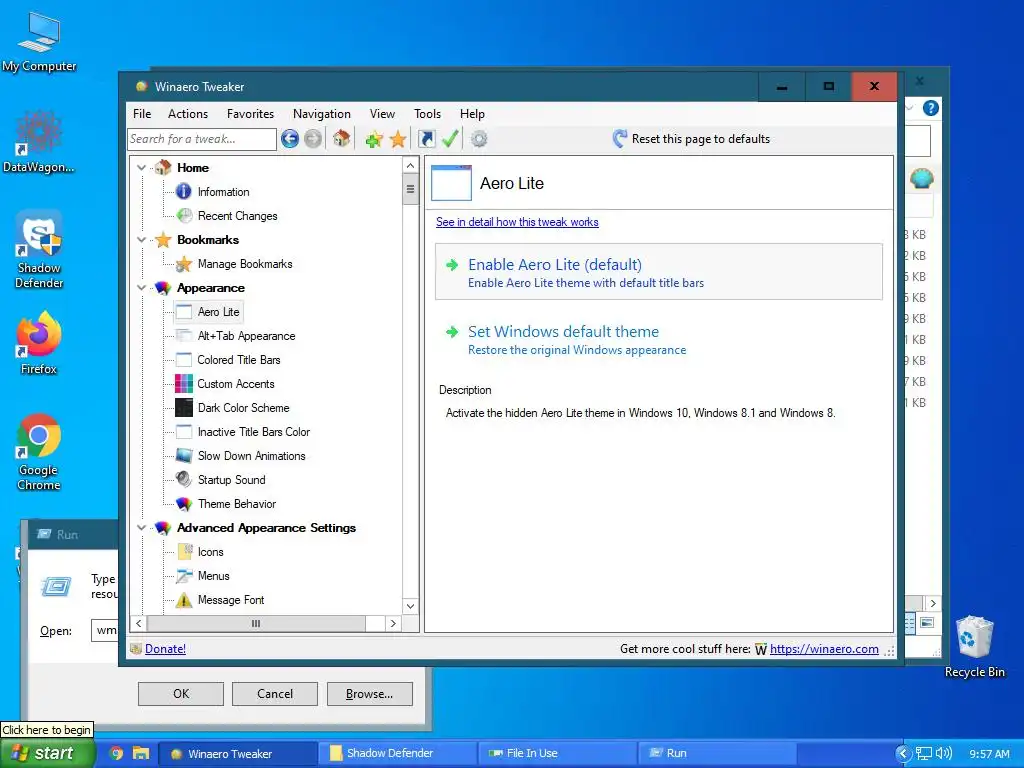Open Shadow Defender desktop icon
1024x768 pixels.
tap(39, 249)
